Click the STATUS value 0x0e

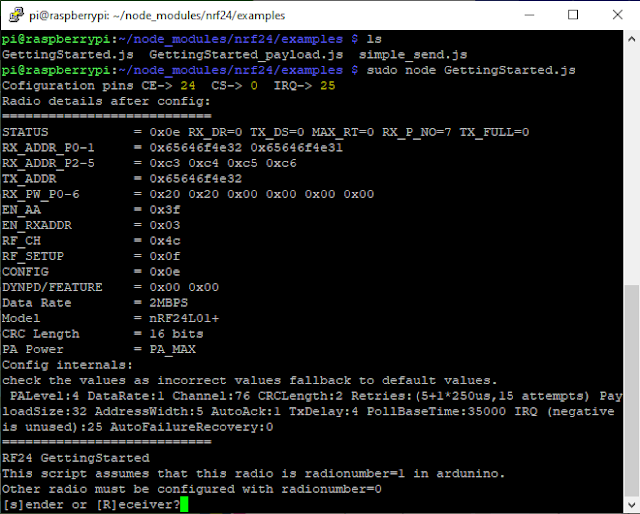click(x=164, y=132)
